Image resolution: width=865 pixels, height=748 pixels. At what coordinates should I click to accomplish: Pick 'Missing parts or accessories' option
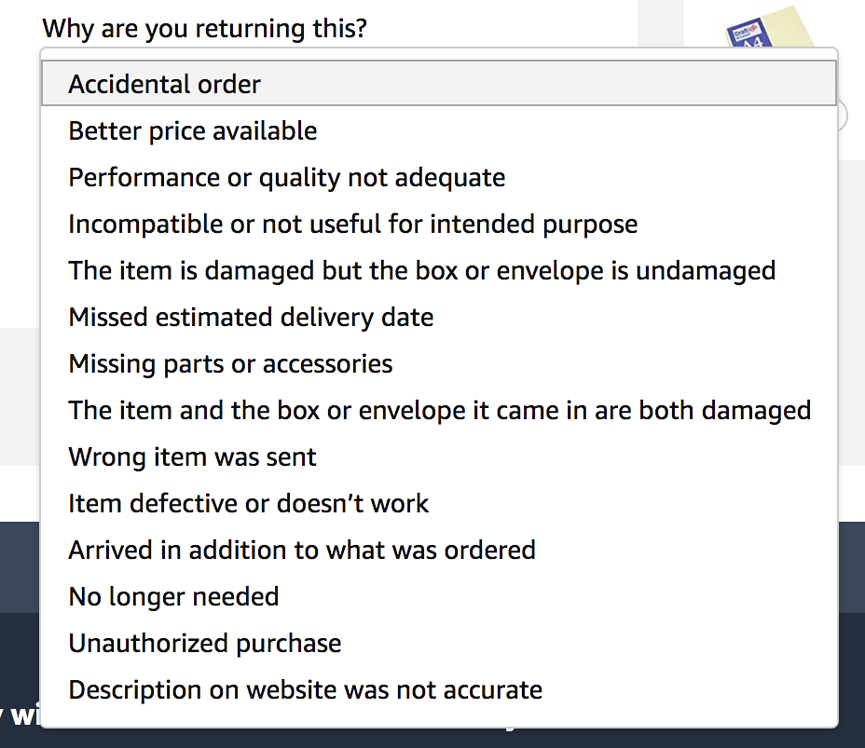click(229, 364)
